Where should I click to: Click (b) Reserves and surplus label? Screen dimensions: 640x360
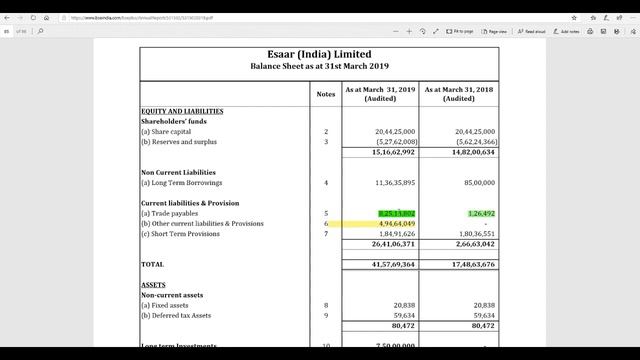point(179,142)
